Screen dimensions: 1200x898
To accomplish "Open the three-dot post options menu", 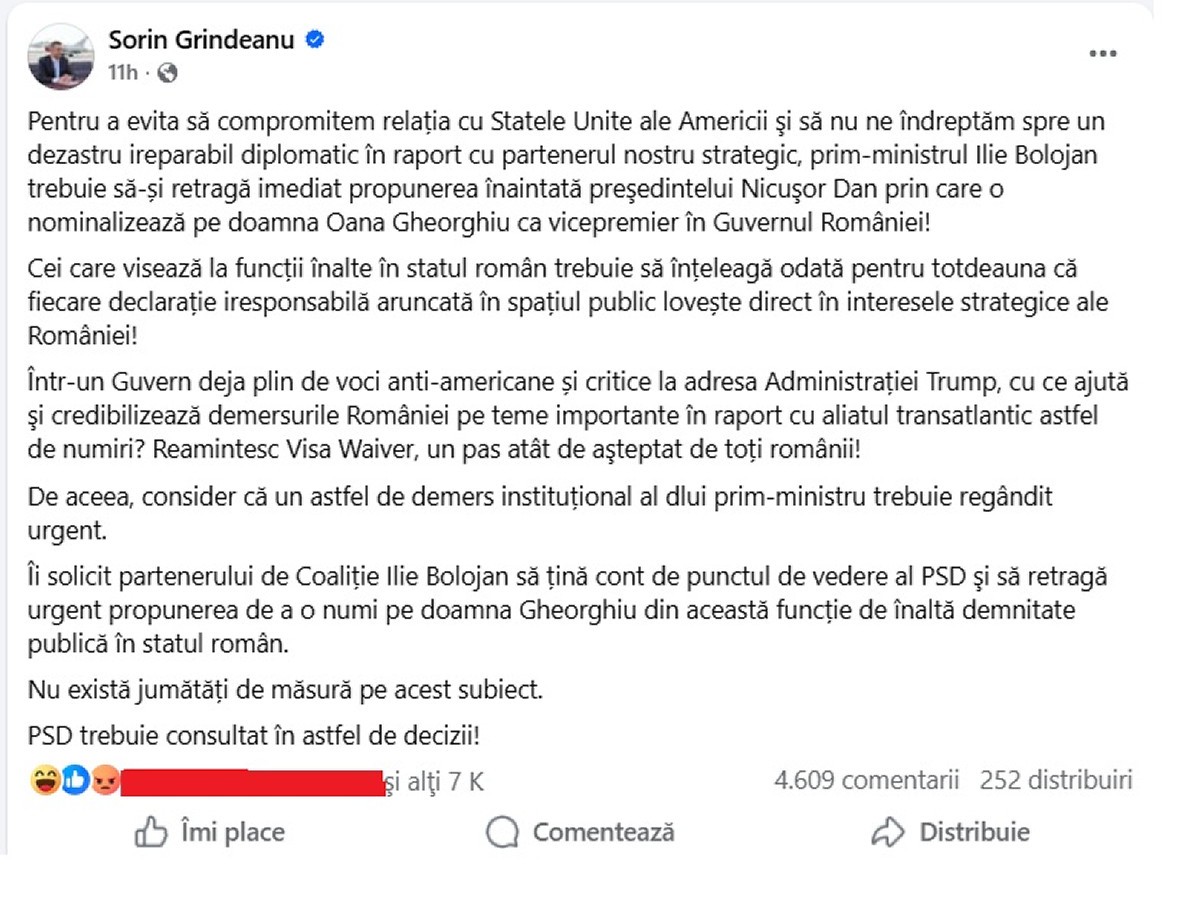I will click(1102, 54).
